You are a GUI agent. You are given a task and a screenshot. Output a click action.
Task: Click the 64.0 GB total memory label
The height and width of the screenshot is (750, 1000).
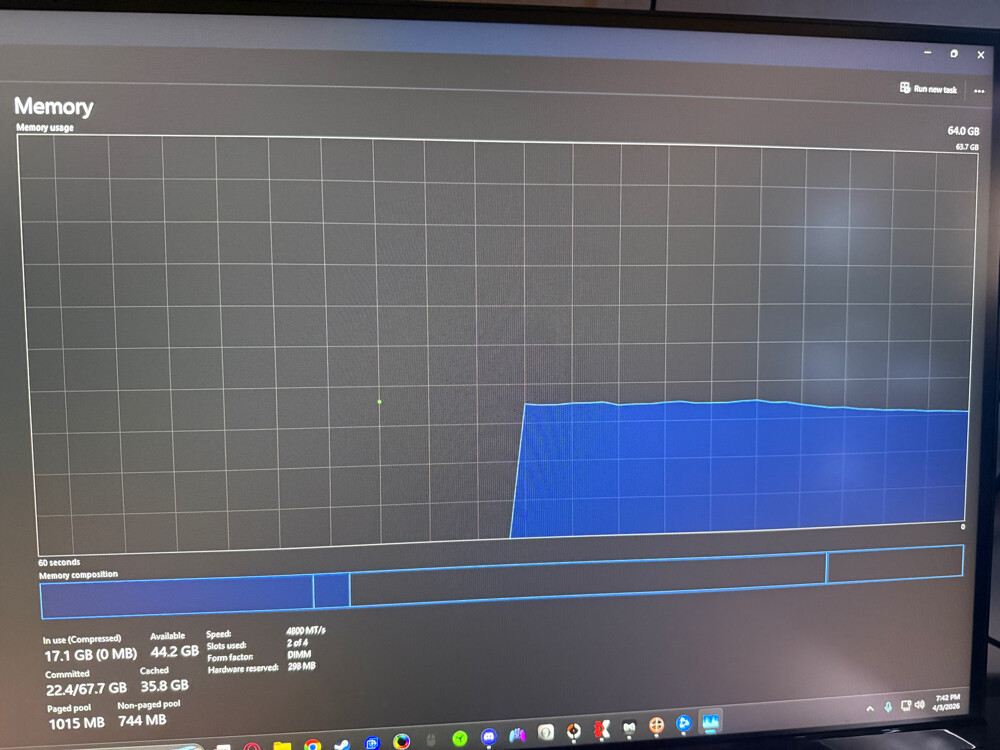pyautogui.click(x=963, y=131)
